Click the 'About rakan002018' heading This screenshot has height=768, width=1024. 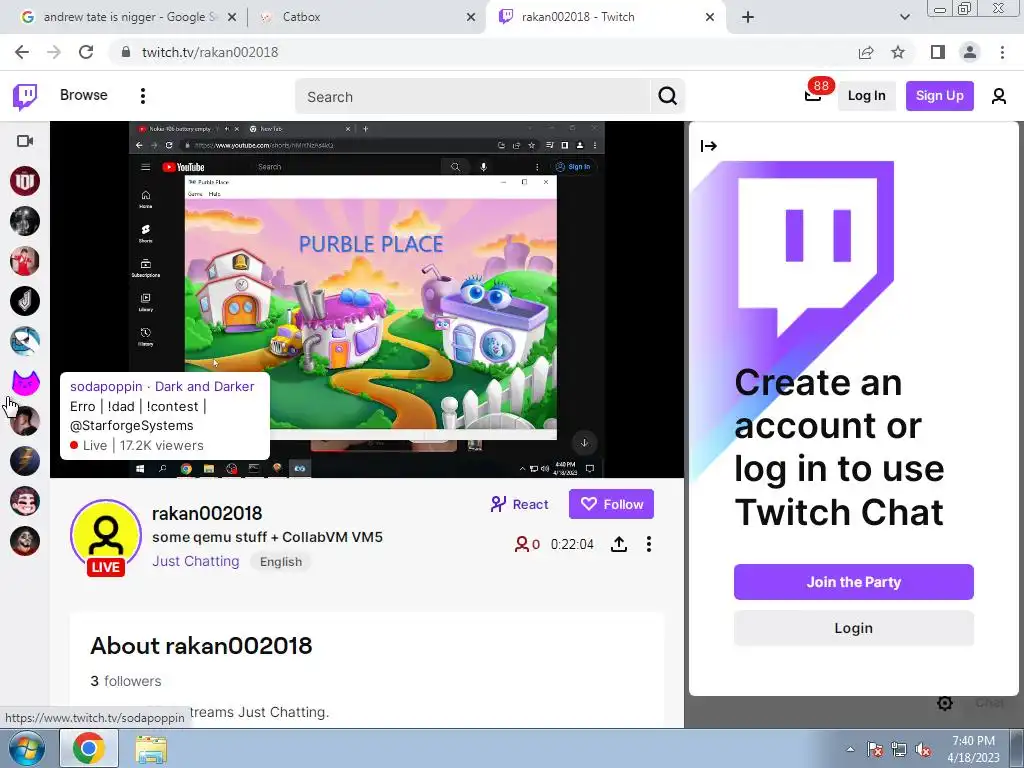(201, 646)
